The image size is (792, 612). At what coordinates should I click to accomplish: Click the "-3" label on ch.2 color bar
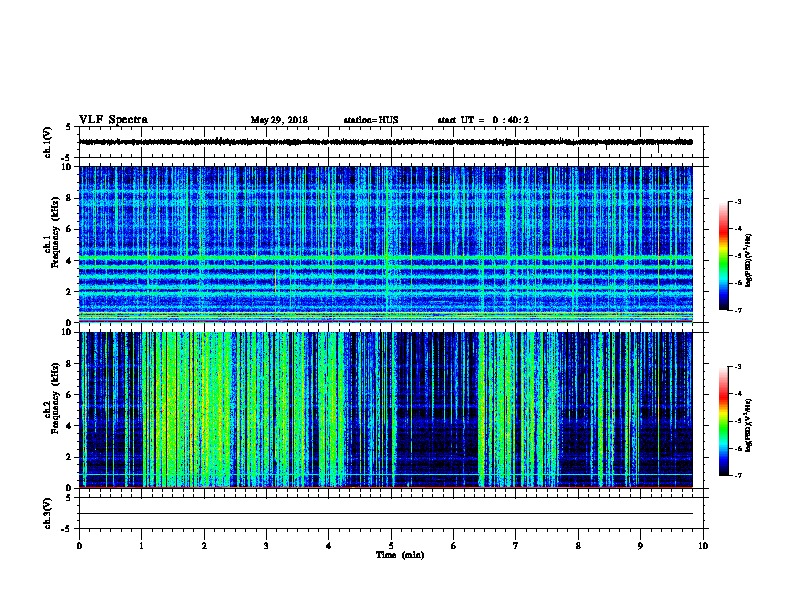[x=737, y=367]
